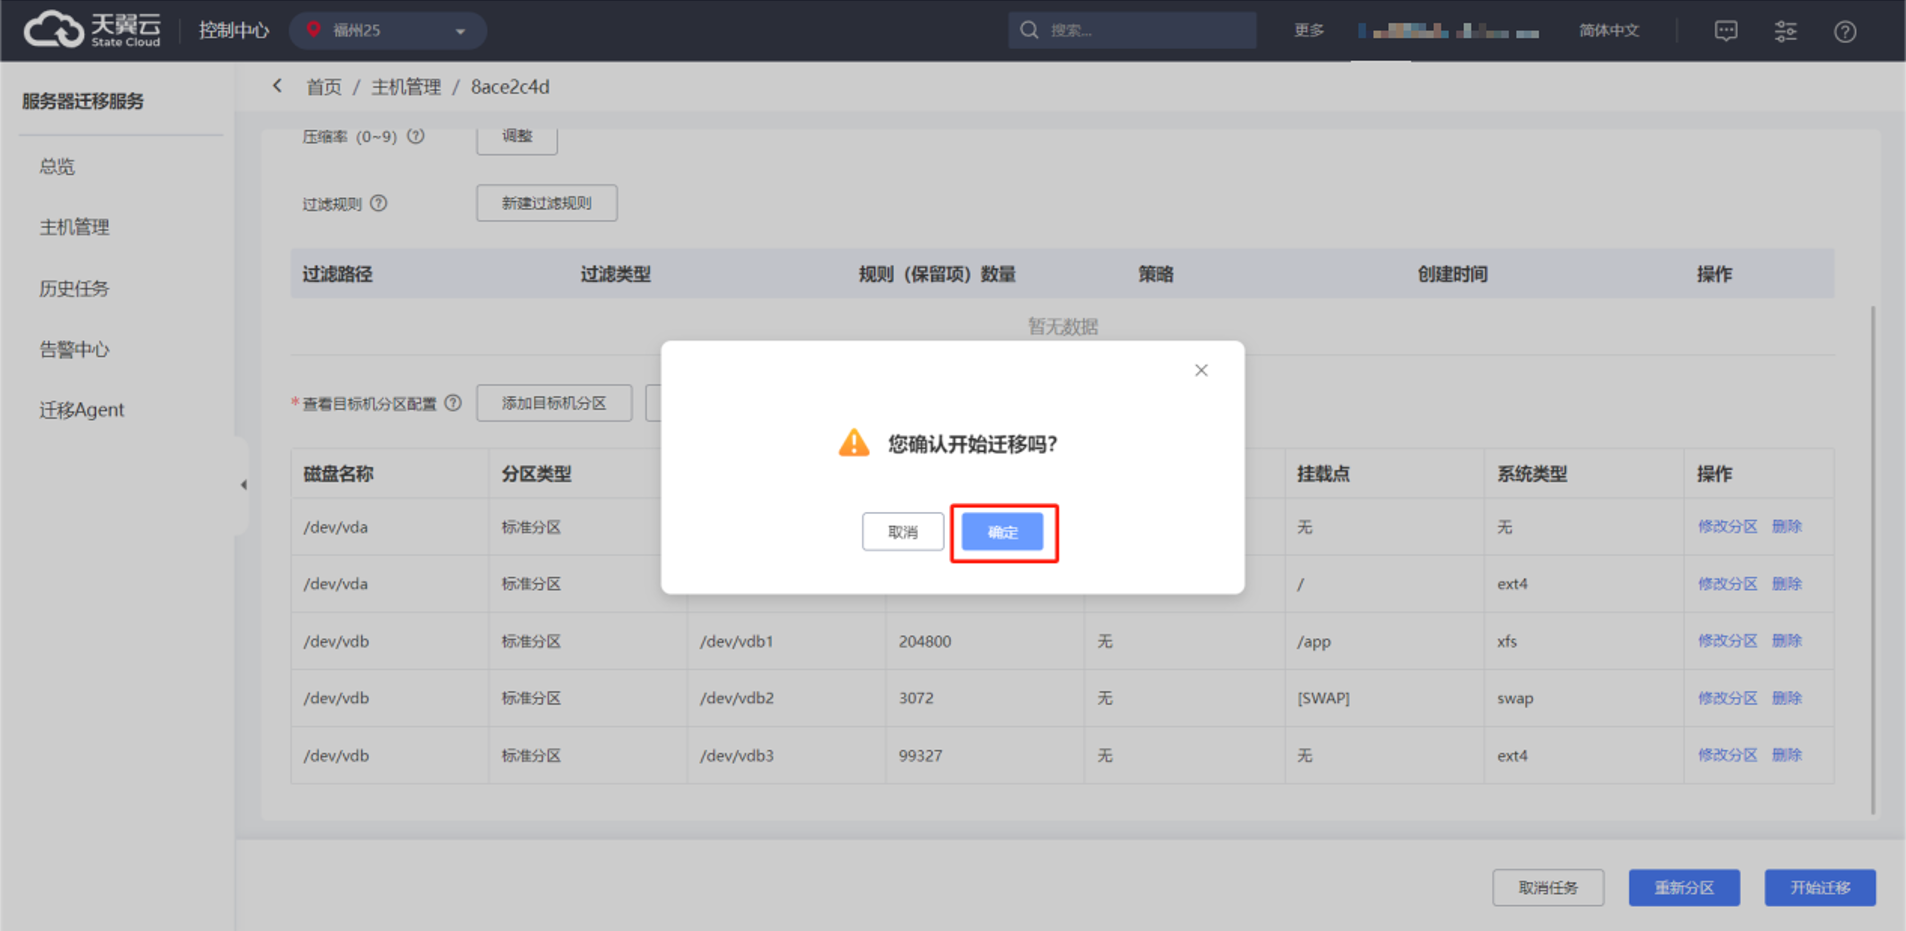Open 告警中心 in sidebar
Viewport: 1906px width, 931px height.
74,349
